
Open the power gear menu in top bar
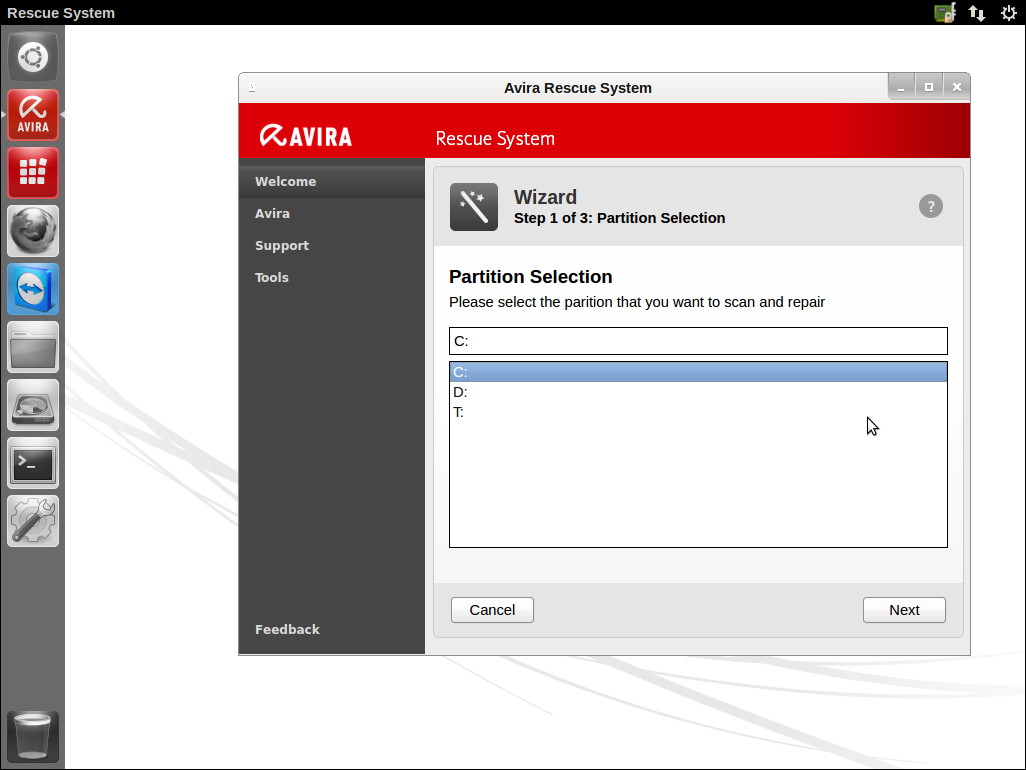pos(1008,13)
